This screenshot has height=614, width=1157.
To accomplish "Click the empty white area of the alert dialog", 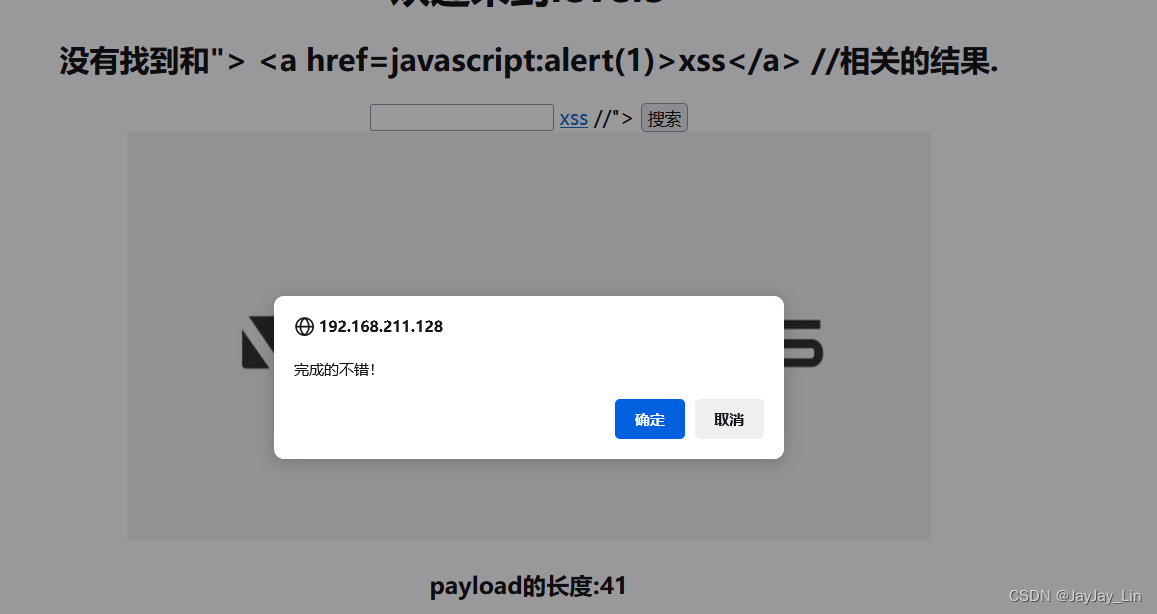I will click(x=443, y=419).
